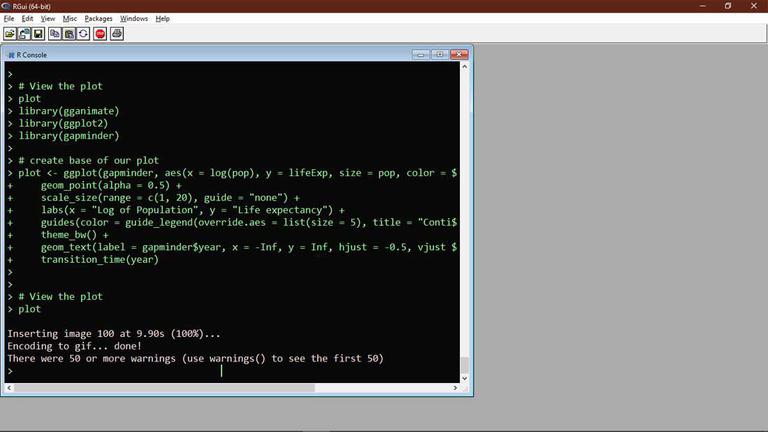The width and height of the screenshot is (768, 432).
Task: Stop current computation with red STOP icon
Action: point(100,34)
